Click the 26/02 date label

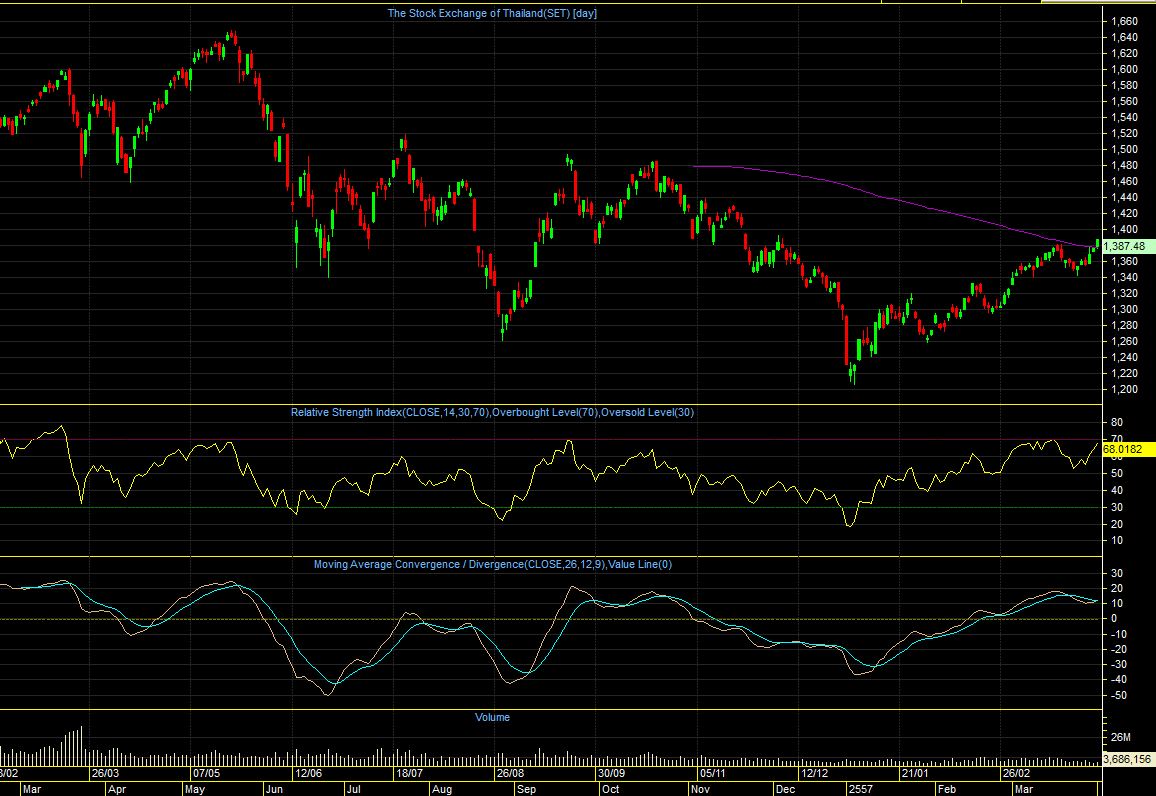tap(1016, 773)
